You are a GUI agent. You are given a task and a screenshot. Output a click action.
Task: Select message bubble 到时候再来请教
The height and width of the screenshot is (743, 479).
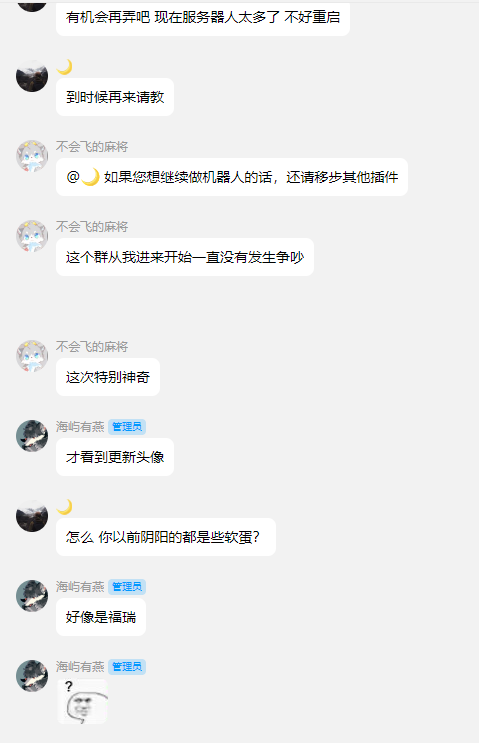point(115,97)
